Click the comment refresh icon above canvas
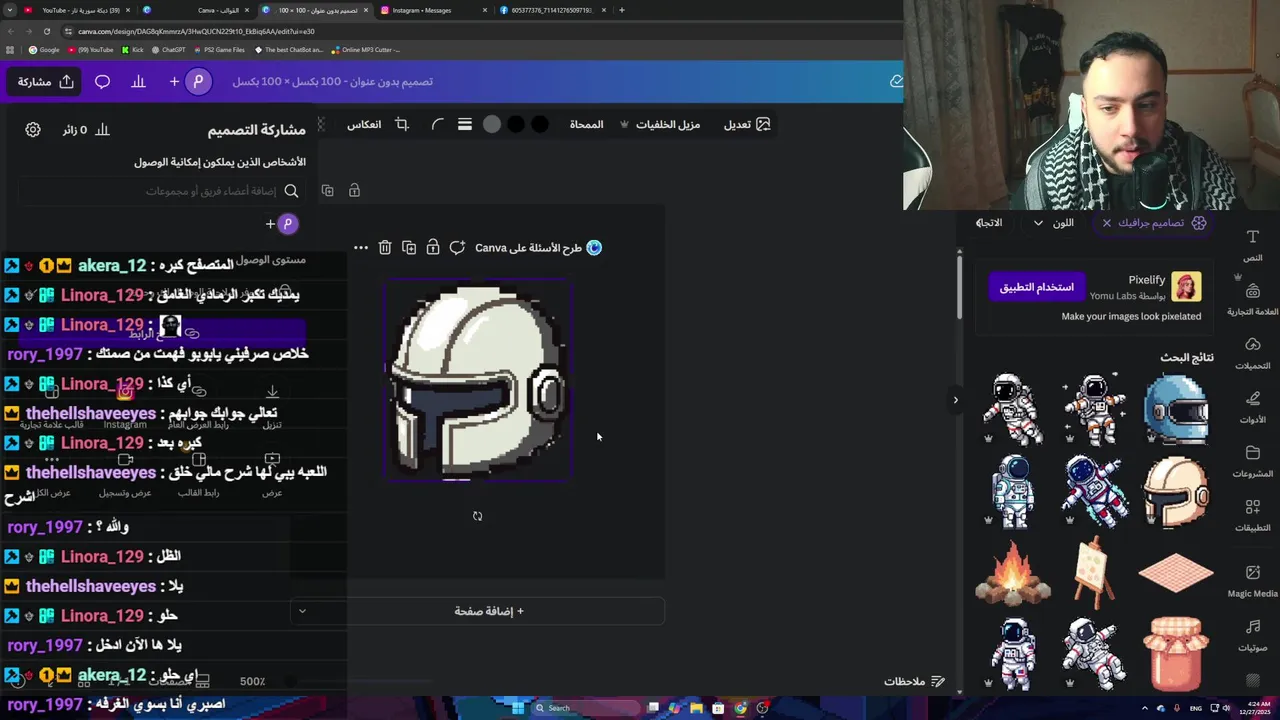This screenshot has width=1280, height=720. (457, 247)
